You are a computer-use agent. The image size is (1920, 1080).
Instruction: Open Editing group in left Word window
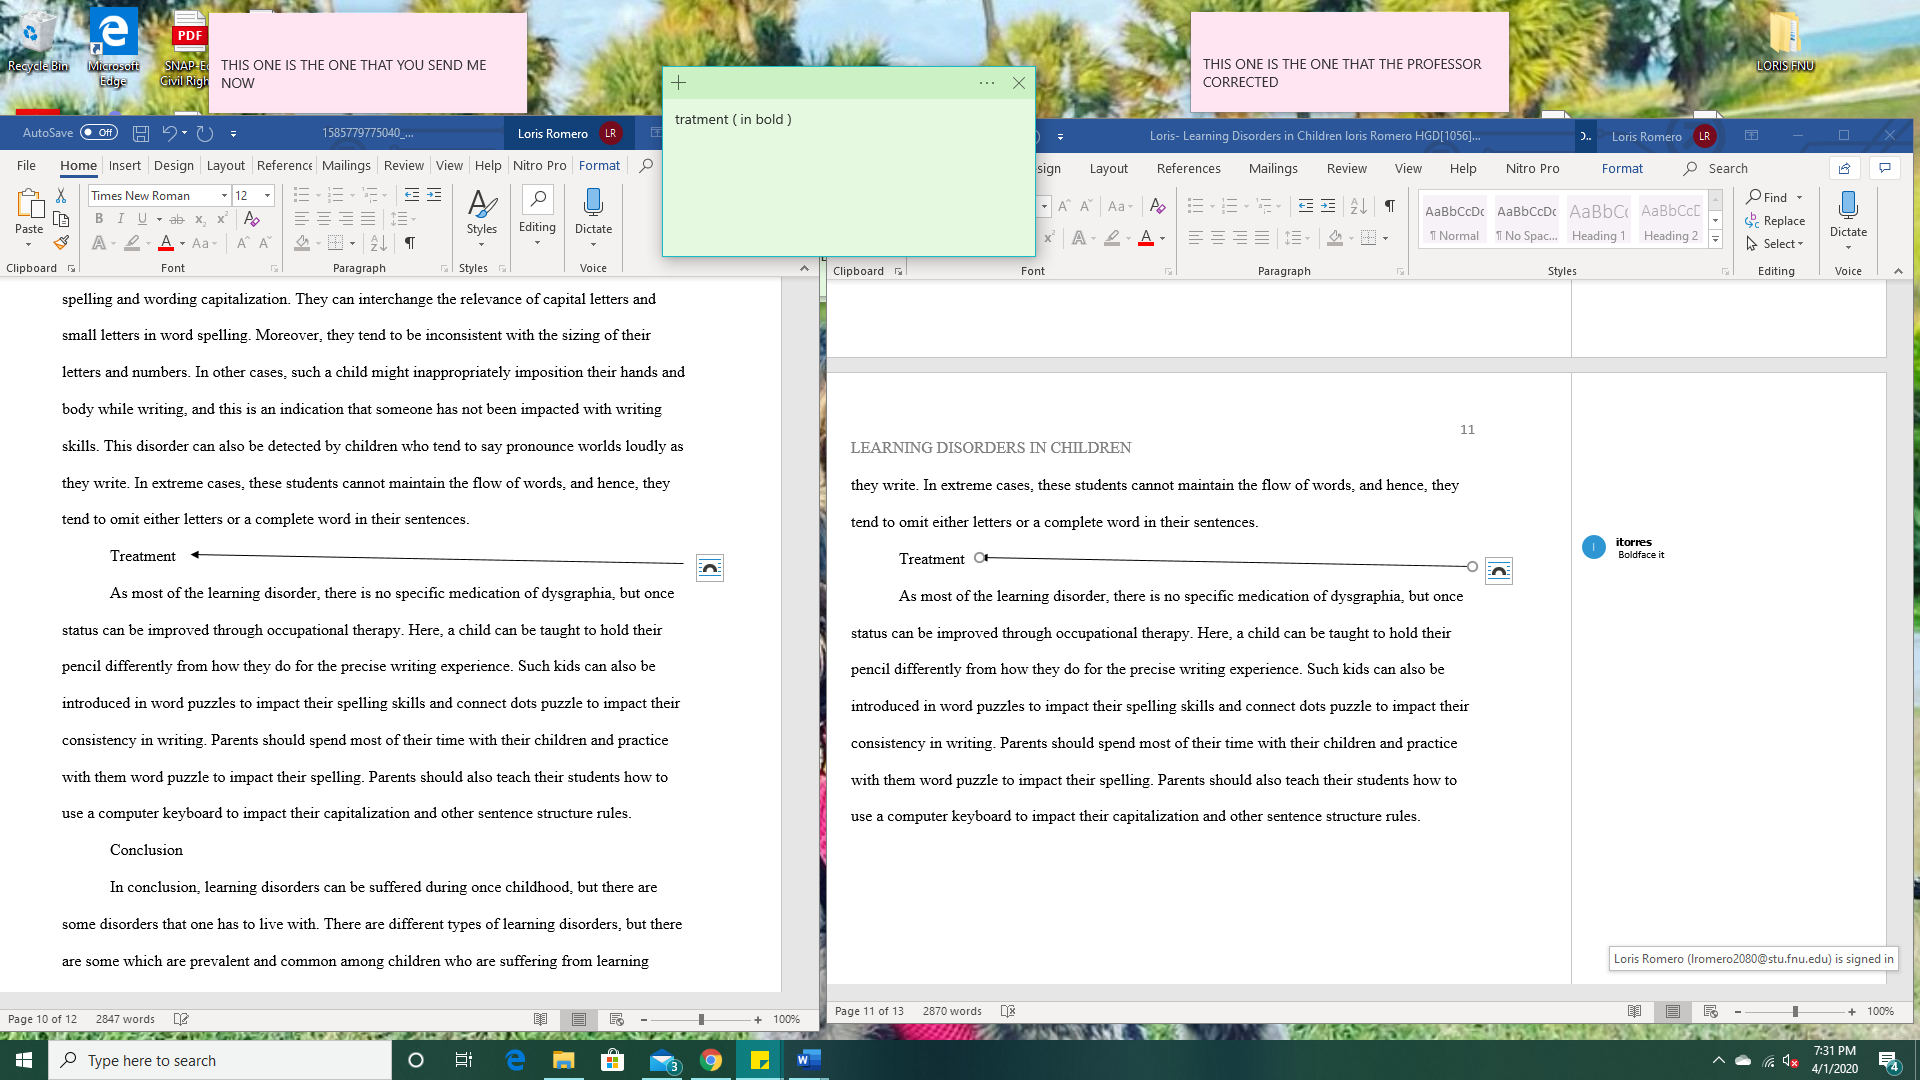537,216
